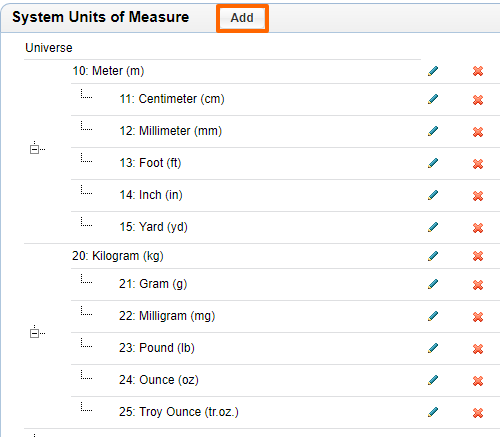Viewport: 500px width, 437px height.
Task: Delete the Yard (yd) unit
Action: 478,228
